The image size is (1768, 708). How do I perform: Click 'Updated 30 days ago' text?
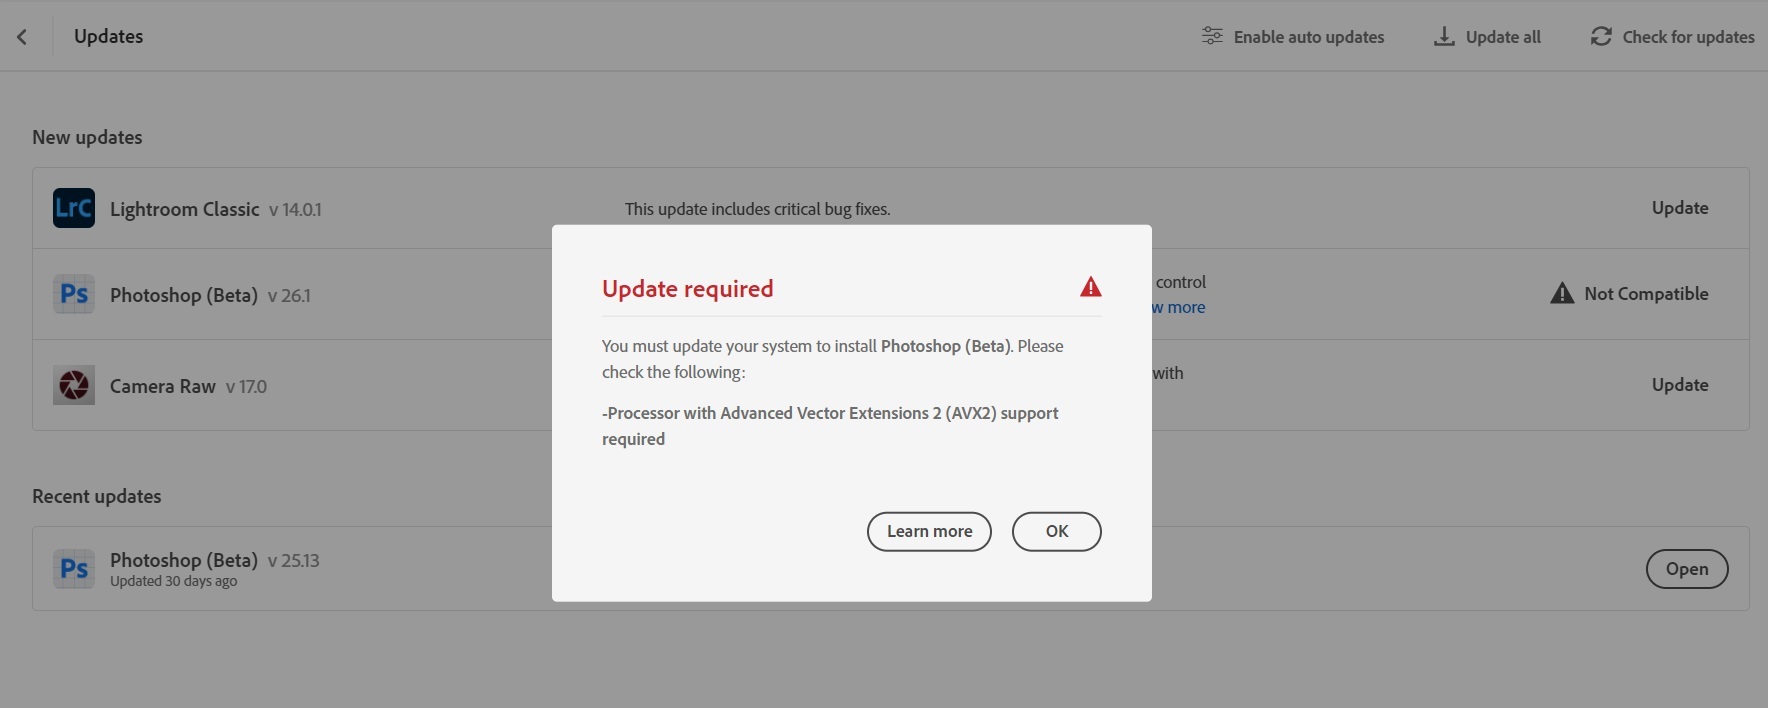tap(173, 581)
